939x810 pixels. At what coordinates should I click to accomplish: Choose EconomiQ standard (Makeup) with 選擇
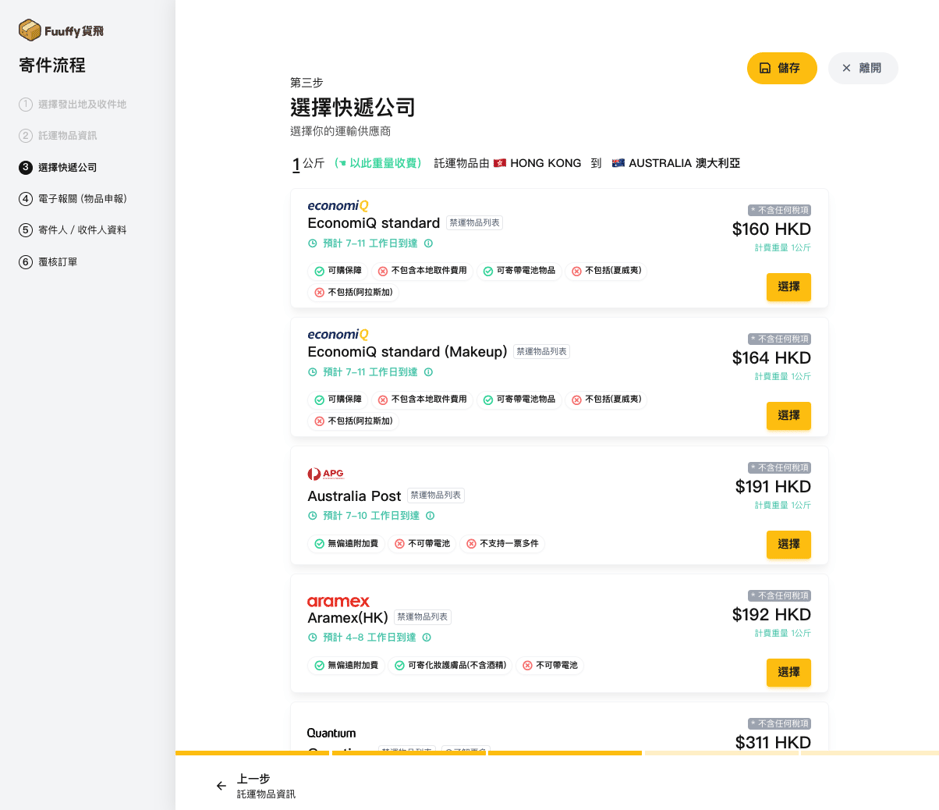coord(788,416)
